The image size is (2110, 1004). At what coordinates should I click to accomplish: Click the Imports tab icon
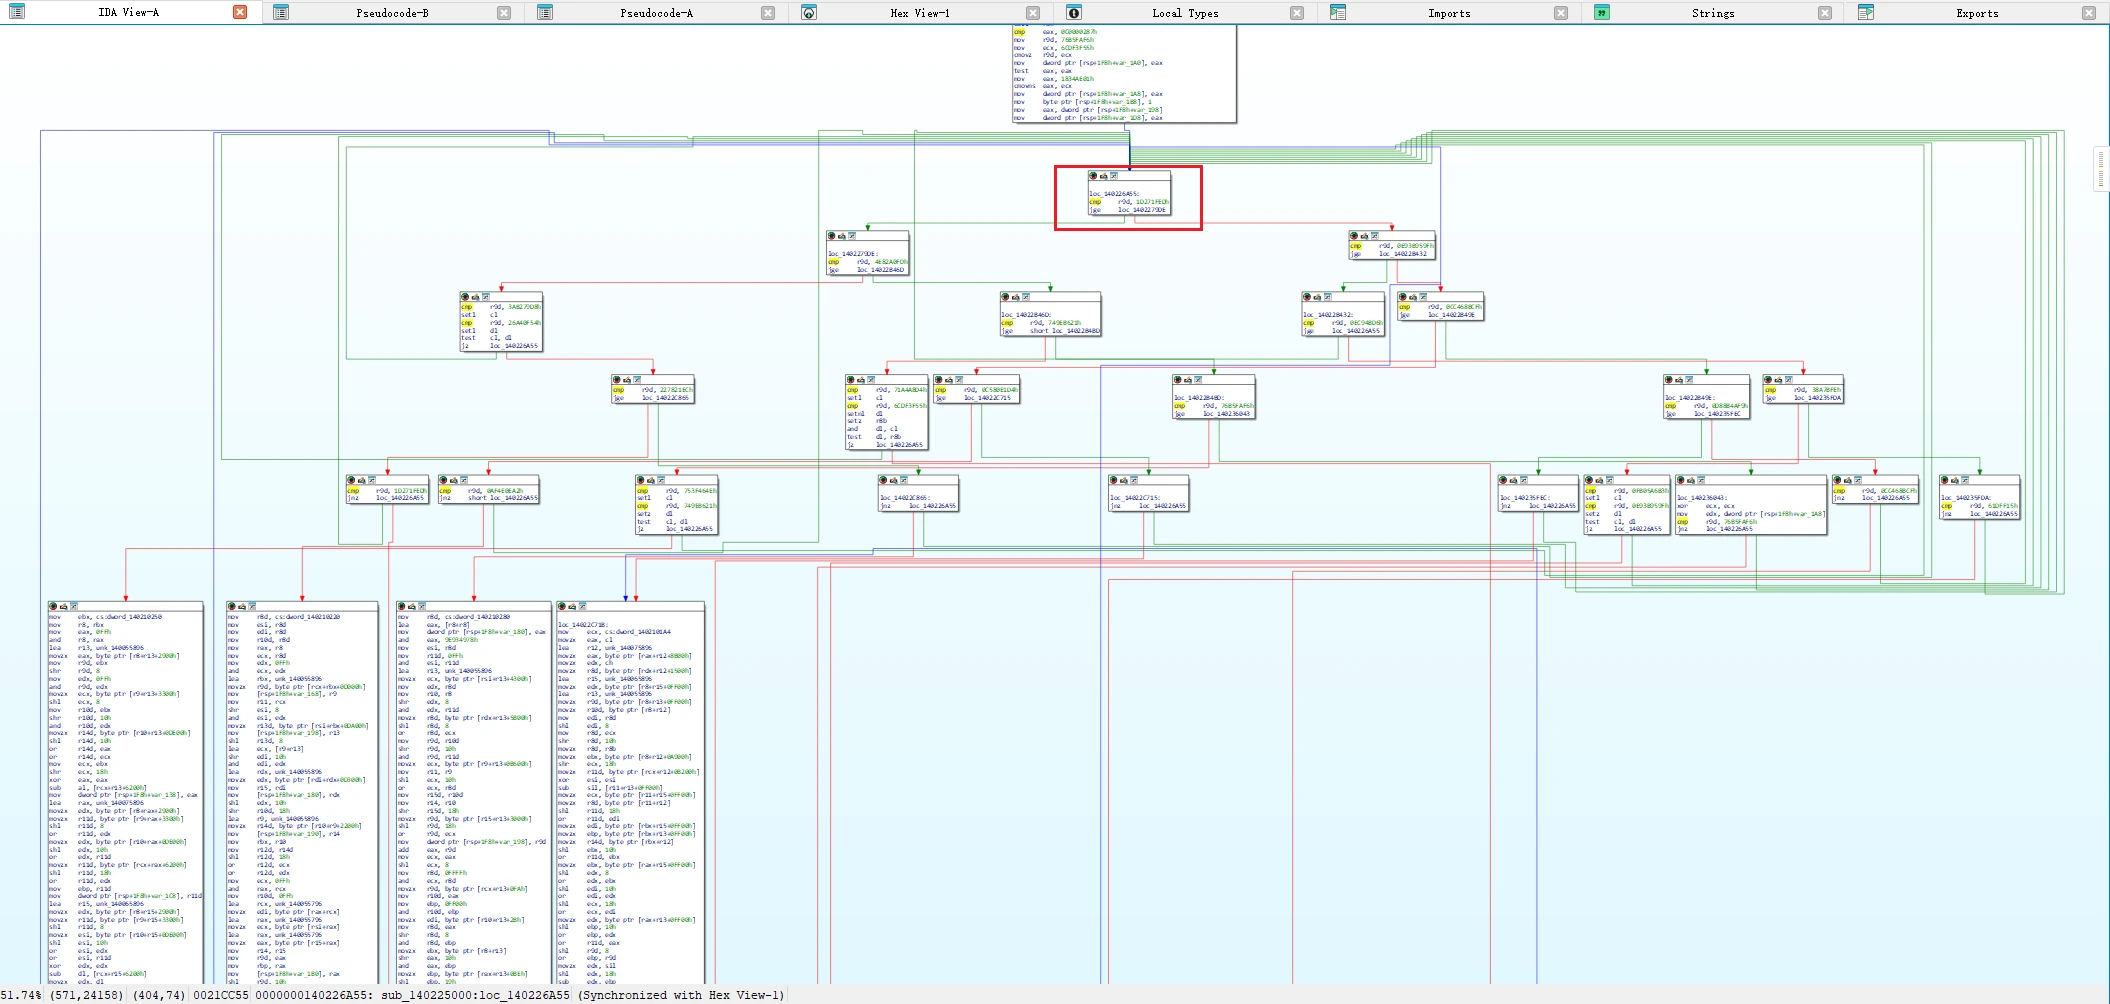pyautogui.click(x=1337, y=13)
